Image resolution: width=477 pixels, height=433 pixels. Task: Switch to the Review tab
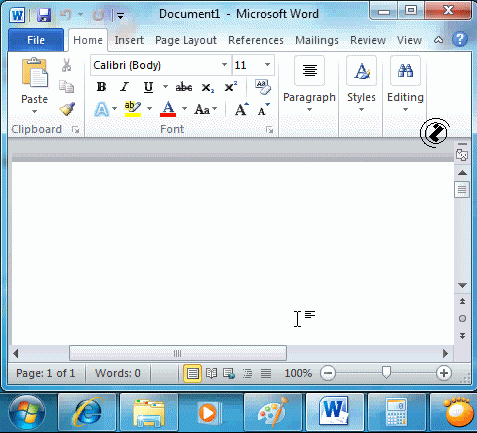click(368, 40)
